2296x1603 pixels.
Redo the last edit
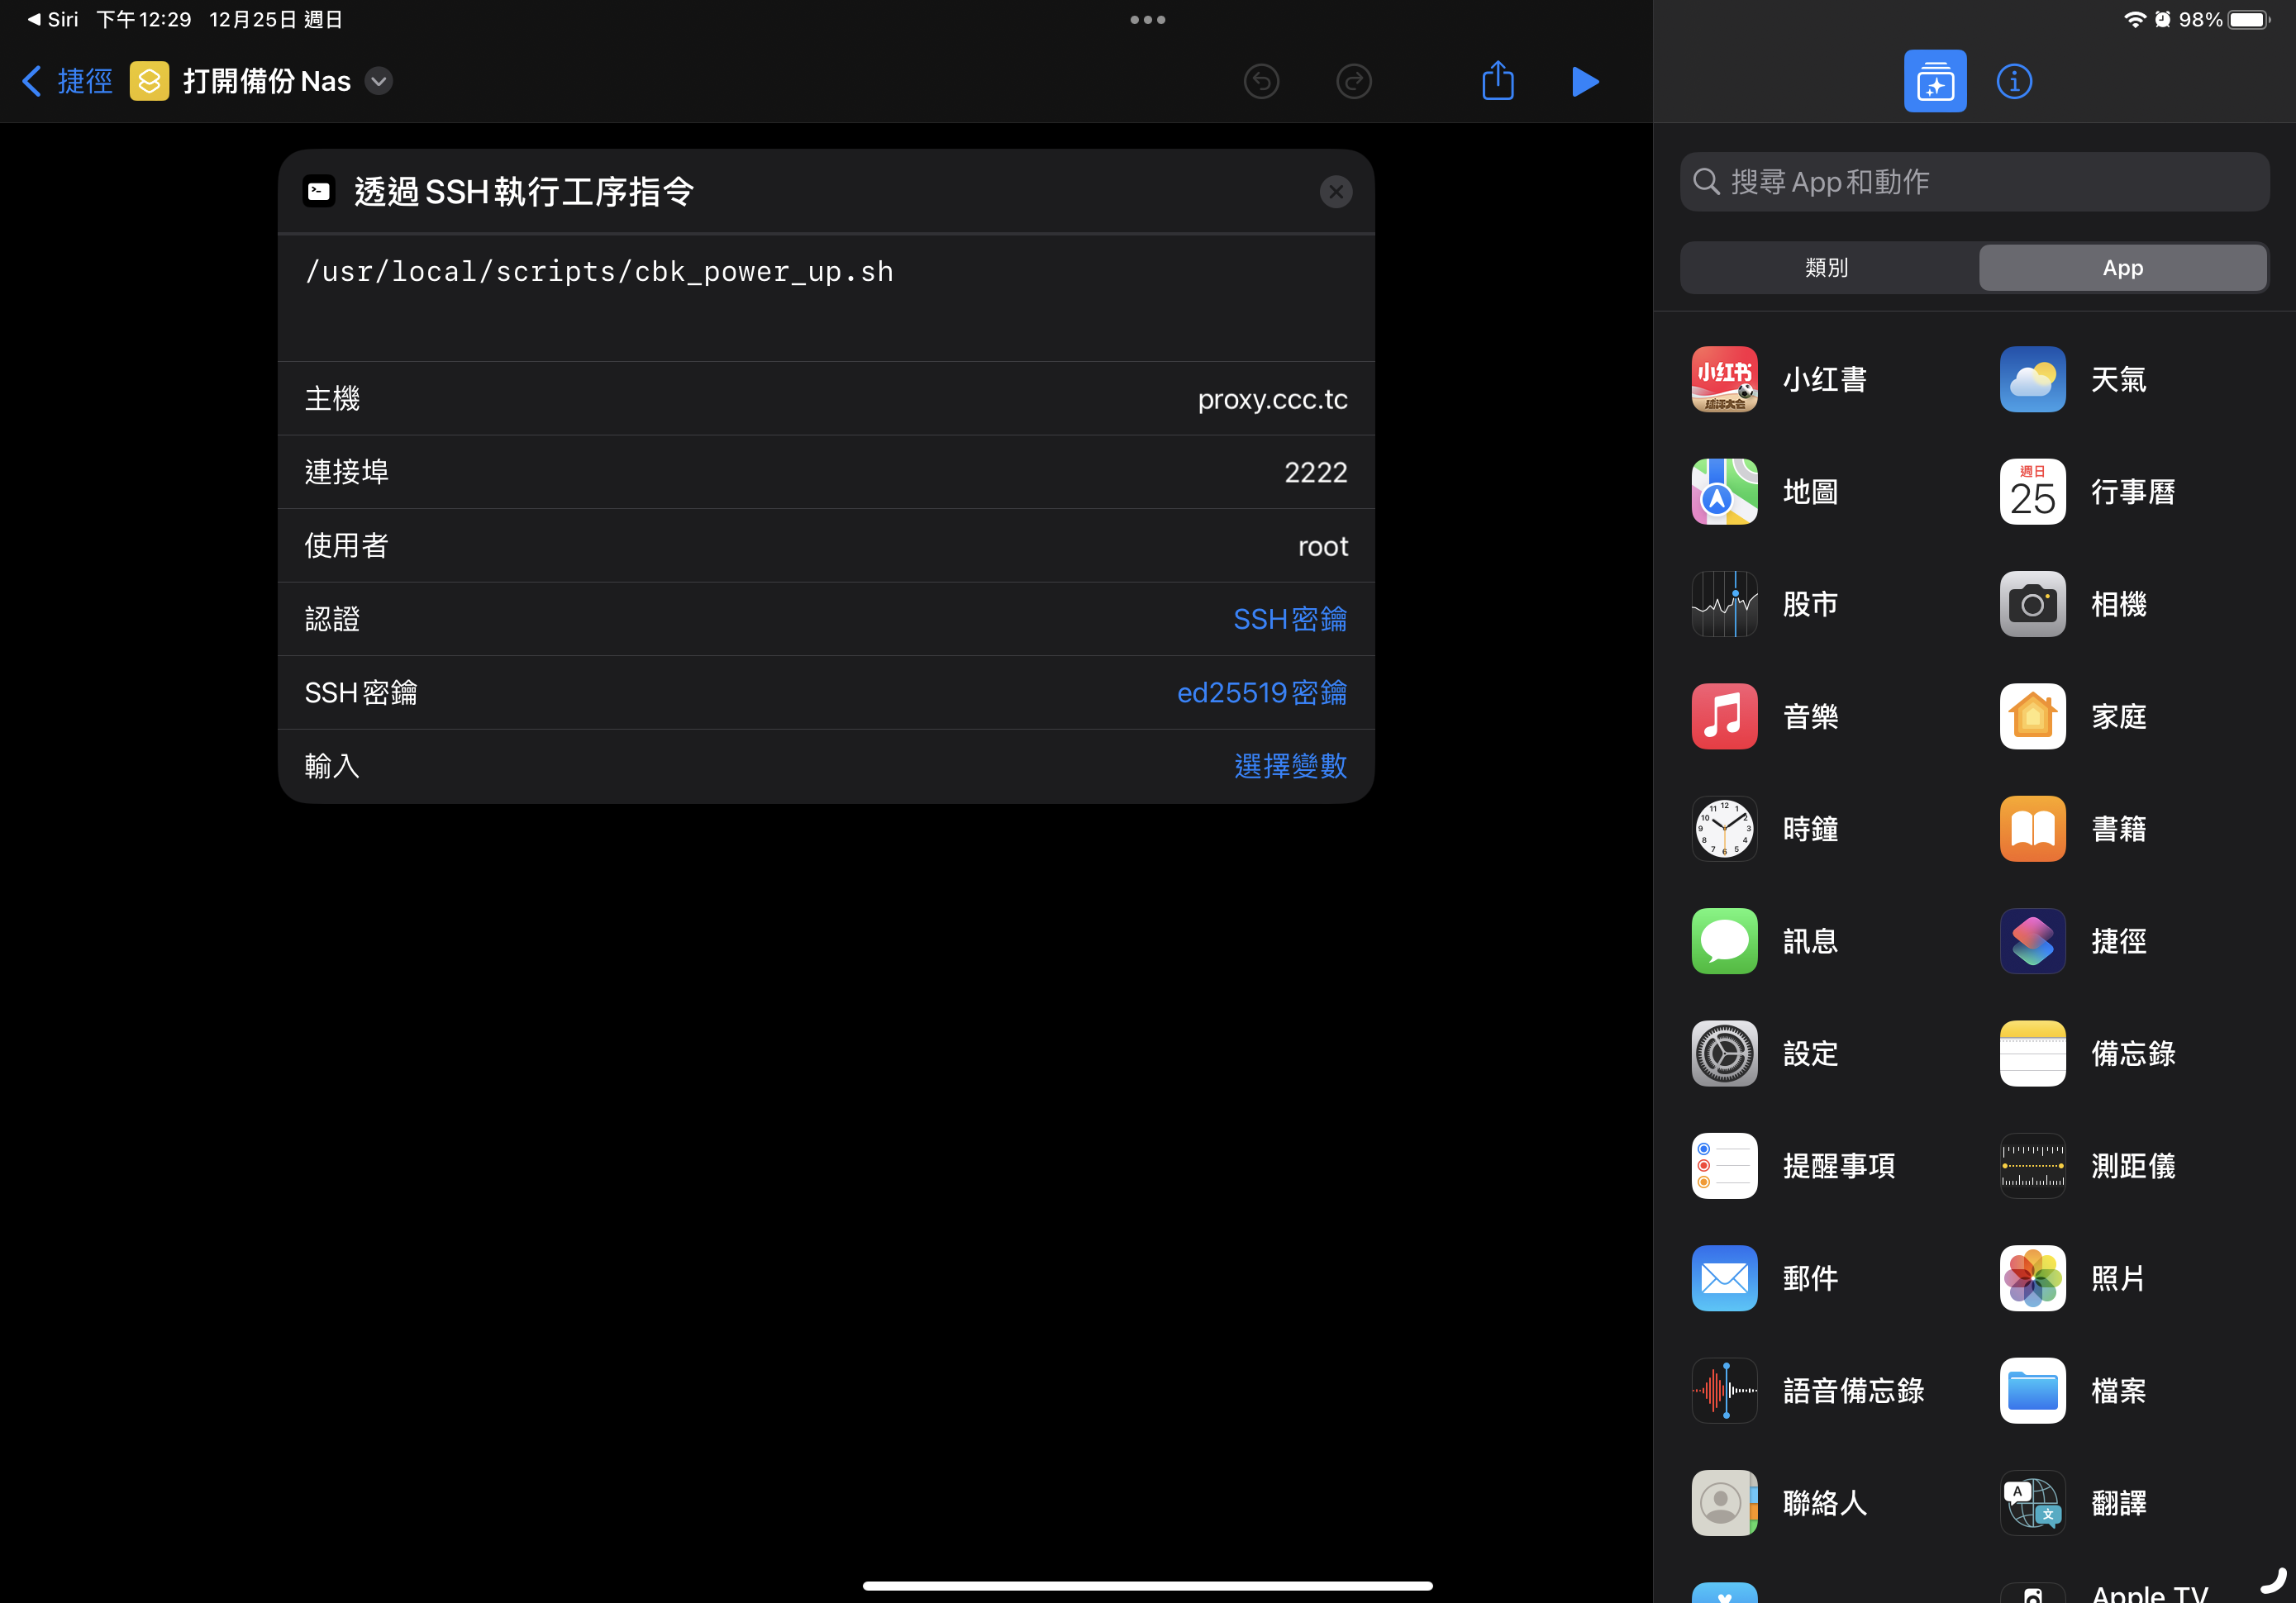pyautogui.click(x=1353, y=81)
